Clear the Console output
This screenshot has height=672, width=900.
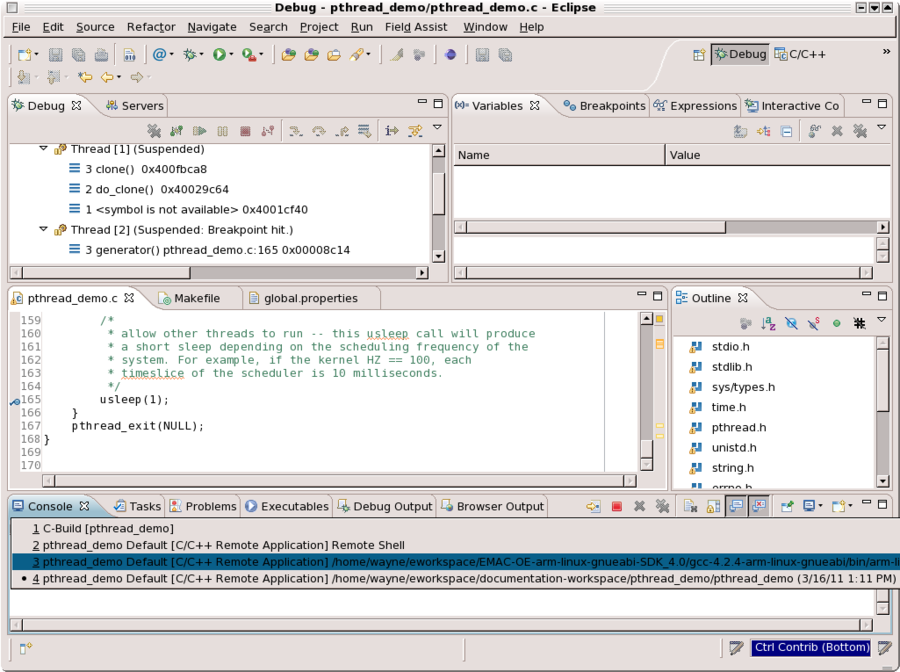690,506
